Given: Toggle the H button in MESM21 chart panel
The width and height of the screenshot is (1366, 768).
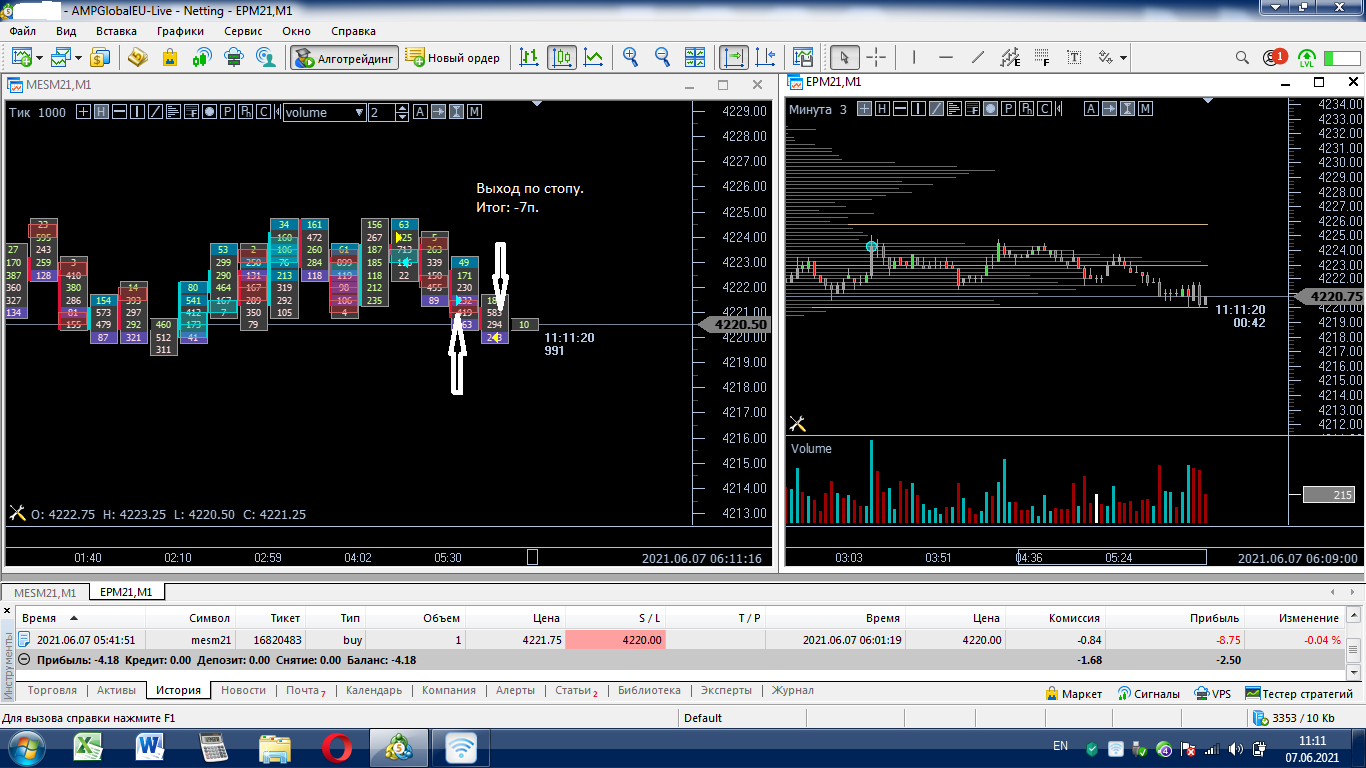Looking at the screenshot, I should 101,112.
